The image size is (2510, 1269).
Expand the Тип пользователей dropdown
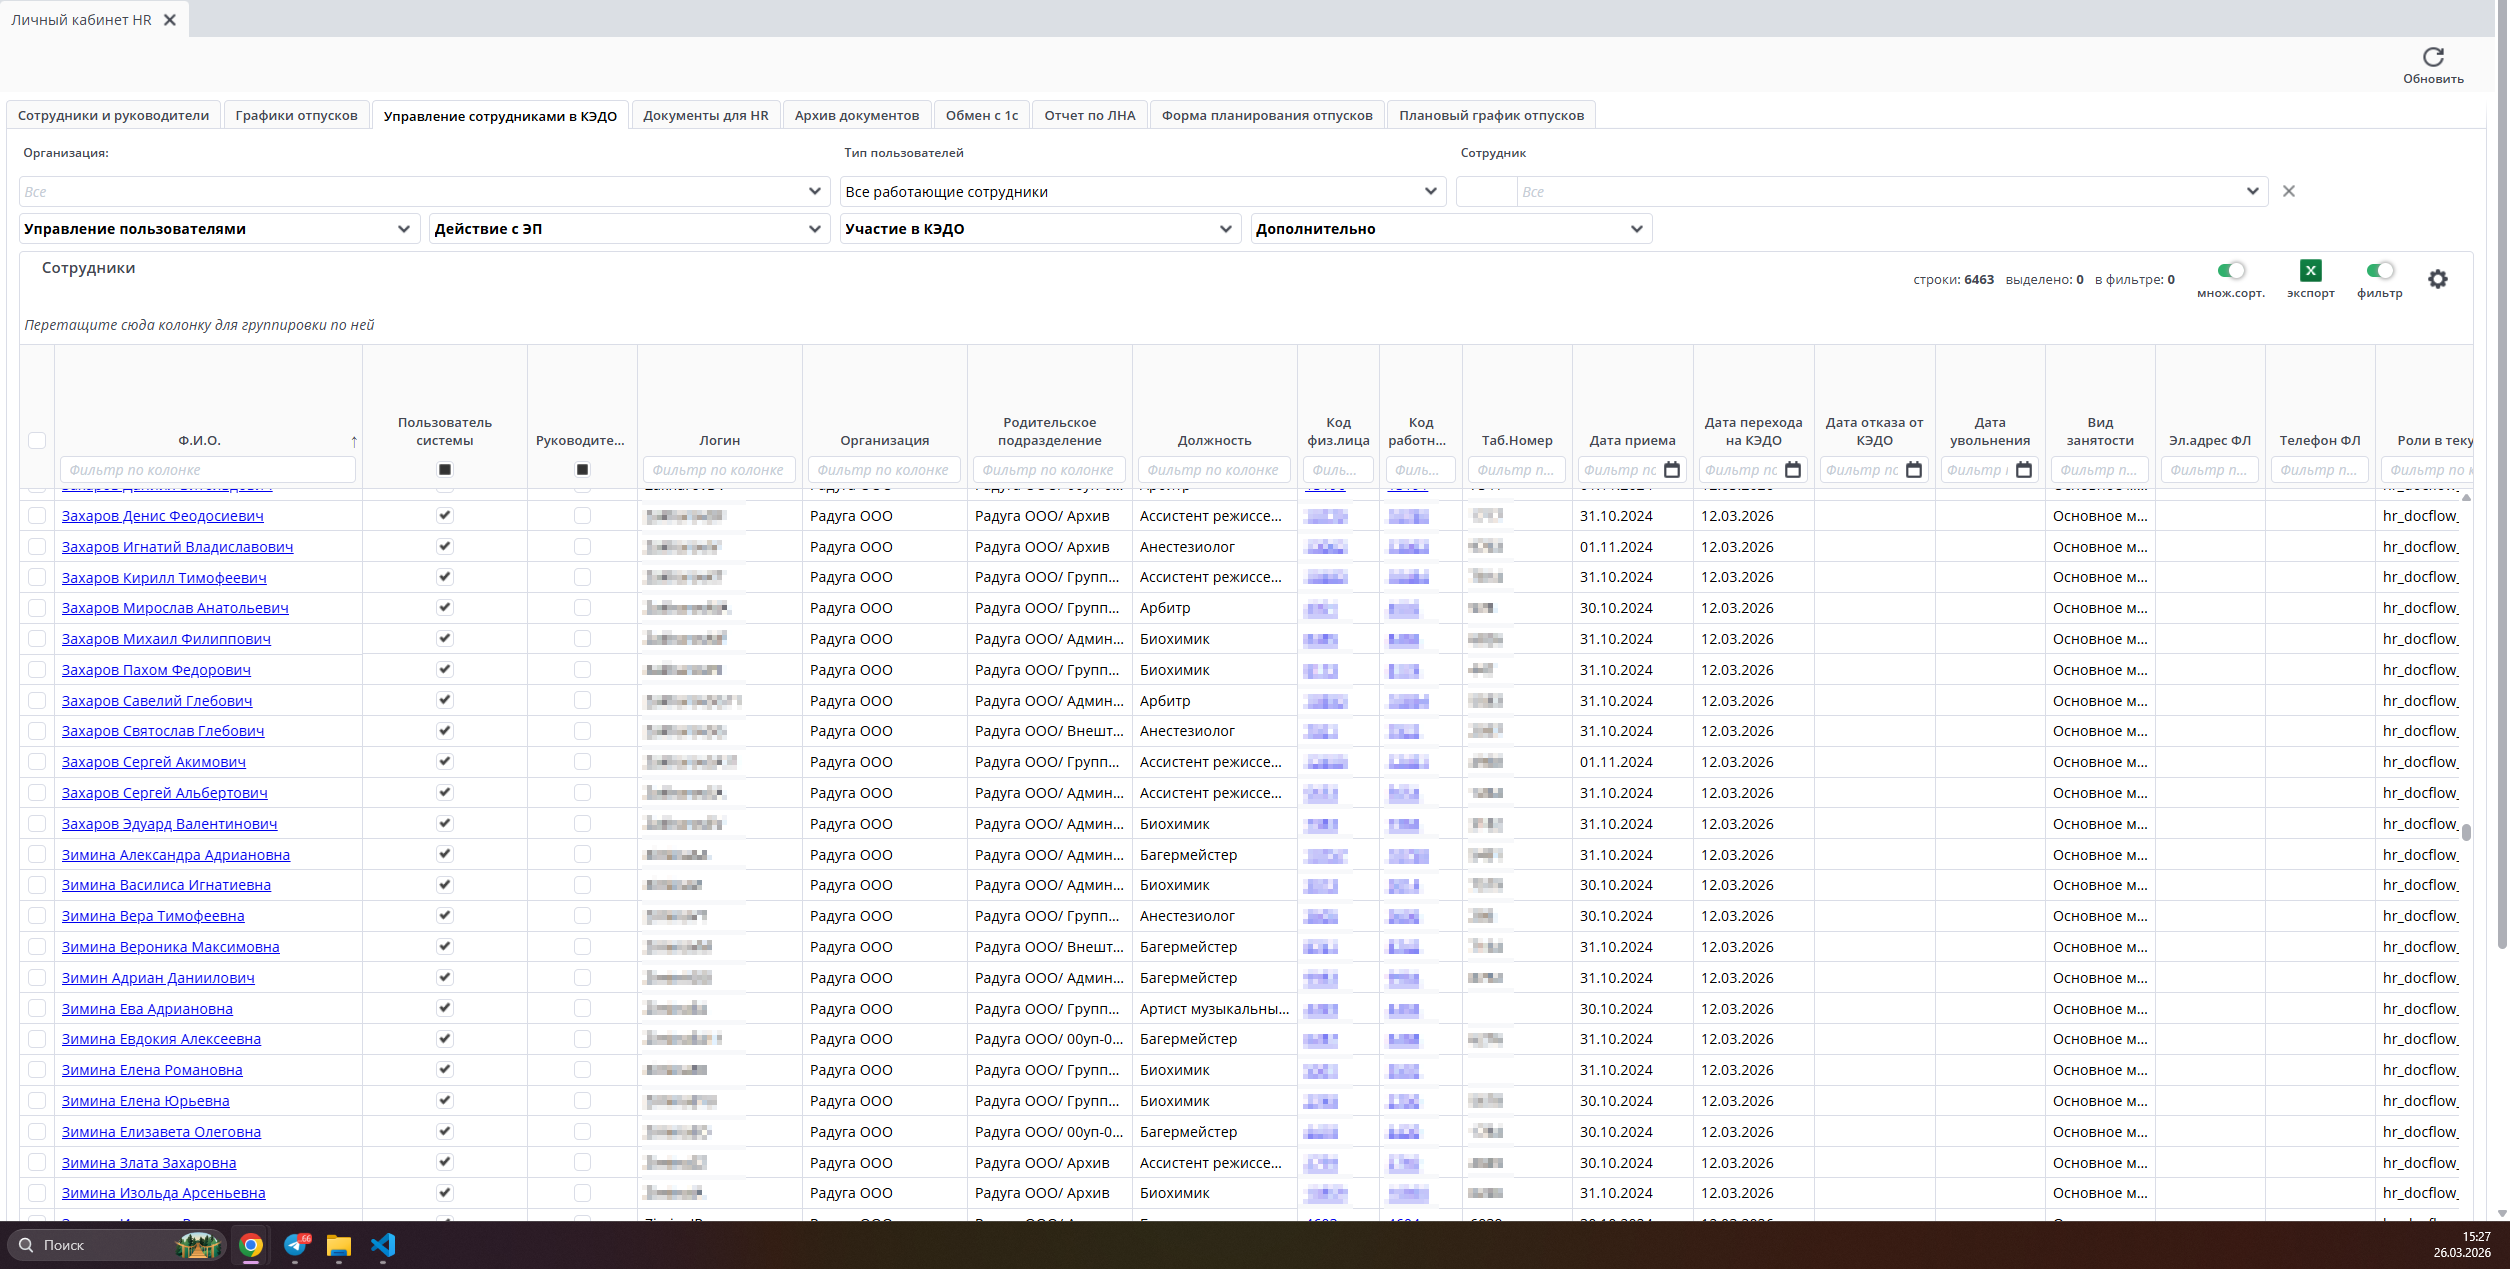(1143, 191)
